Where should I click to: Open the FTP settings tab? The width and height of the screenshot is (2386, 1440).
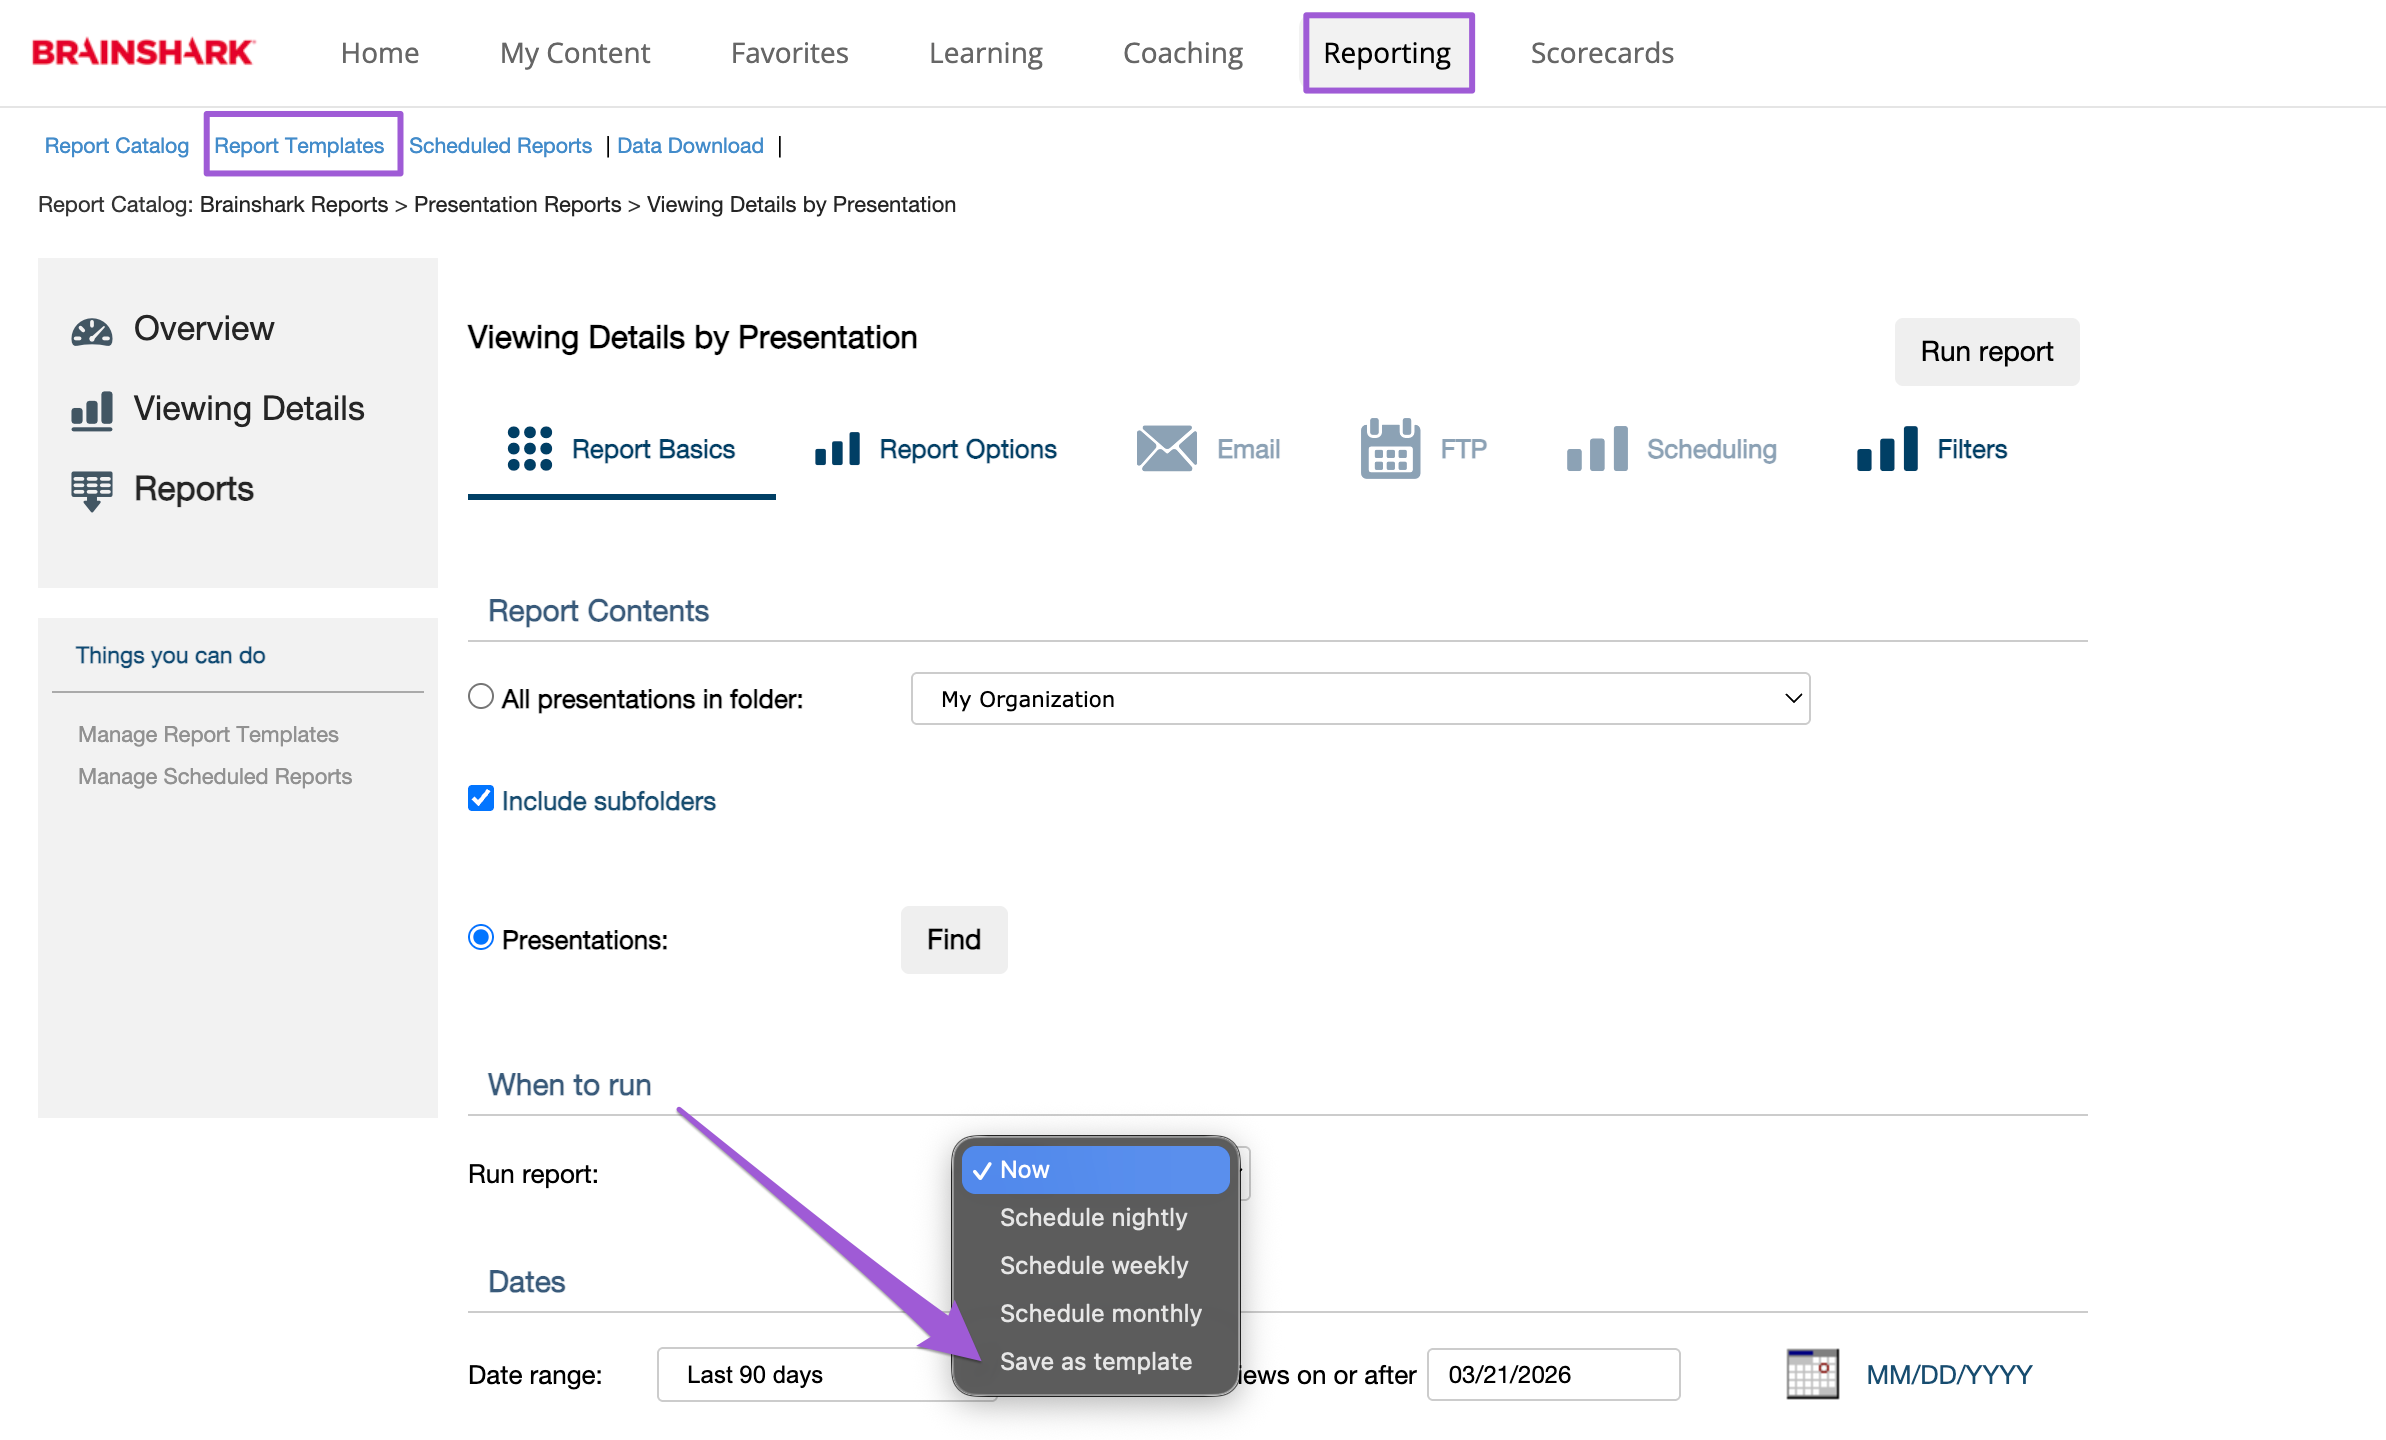pos(1424,449)
